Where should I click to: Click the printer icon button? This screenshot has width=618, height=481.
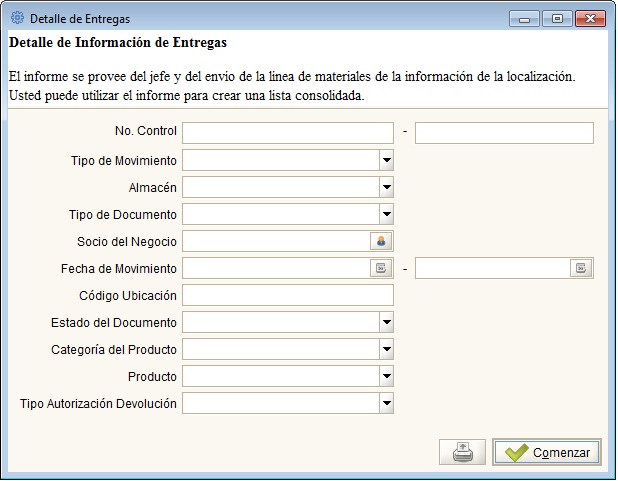pyautogui.click(x=462, y=452)
